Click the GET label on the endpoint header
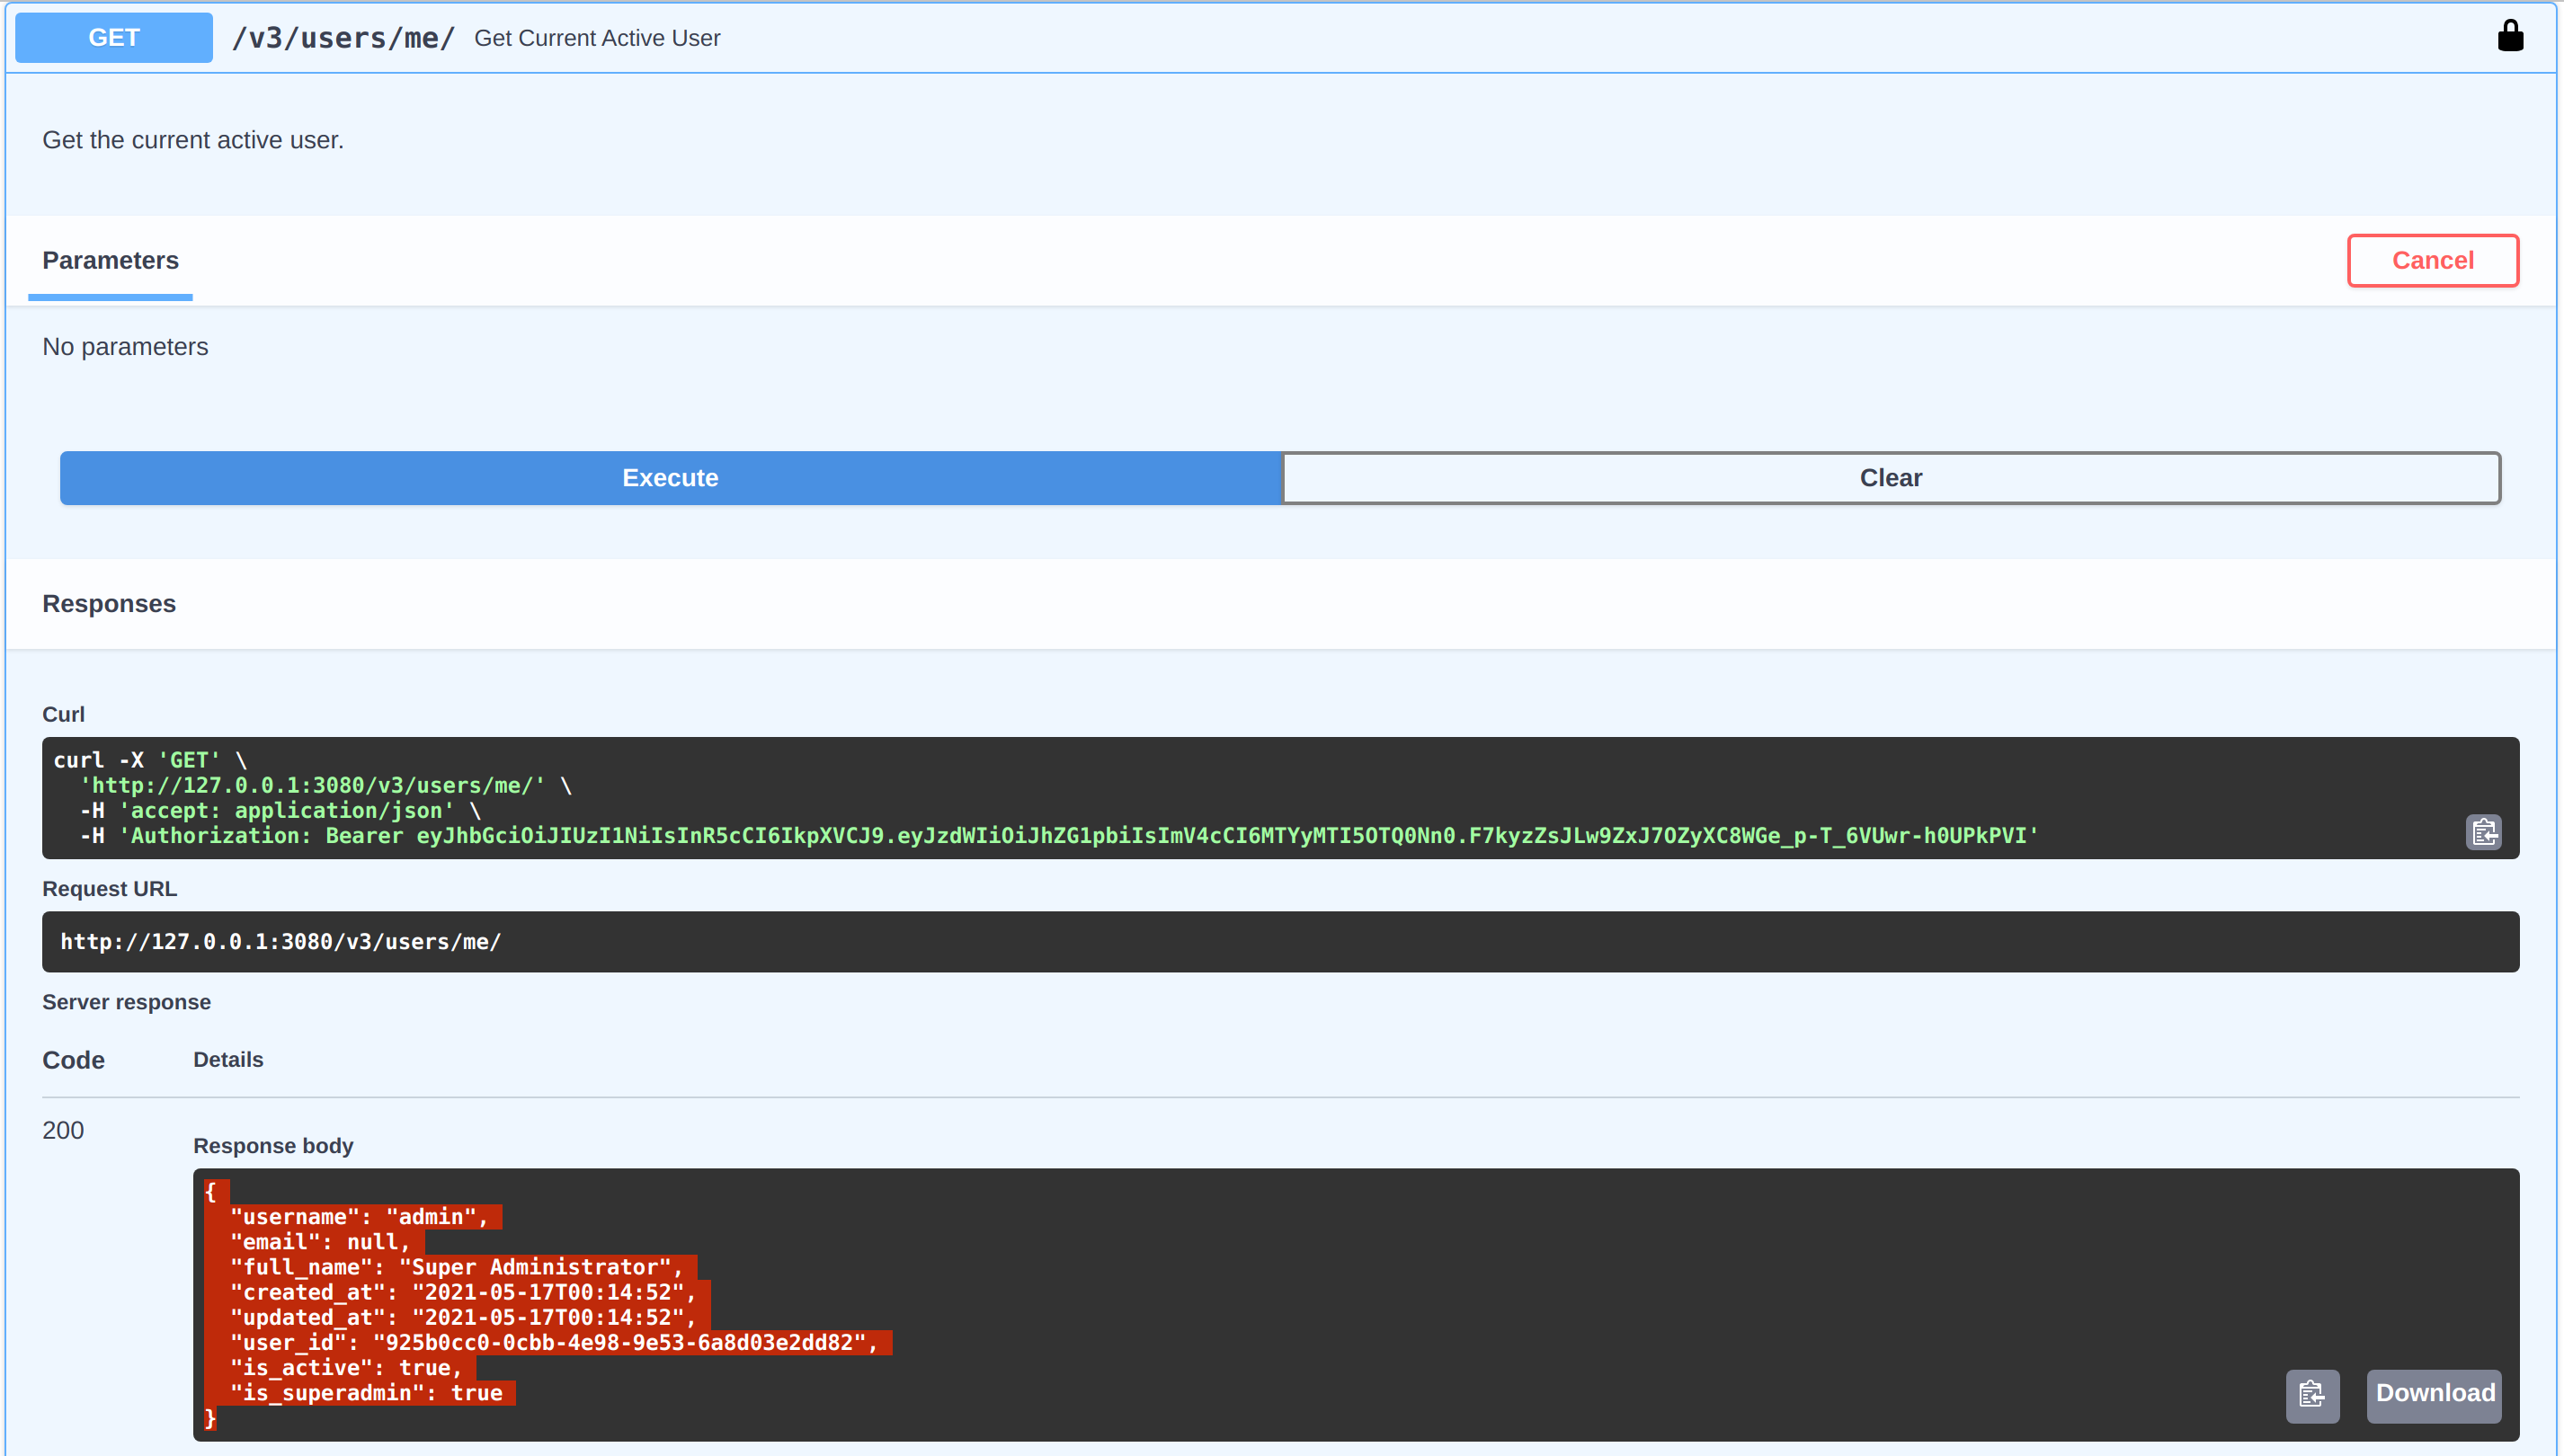 pyautogui.click(x=113, y=37)
